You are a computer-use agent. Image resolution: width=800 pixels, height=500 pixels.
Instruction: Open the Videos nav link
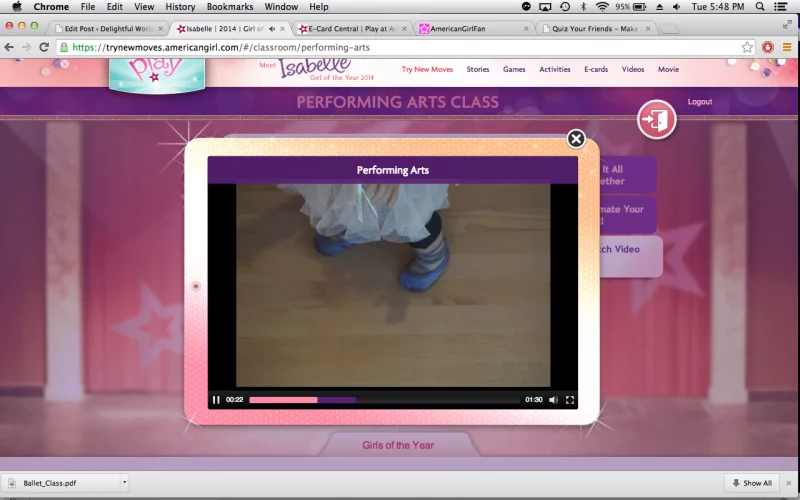pyautogui.click(x=633, y=69)
